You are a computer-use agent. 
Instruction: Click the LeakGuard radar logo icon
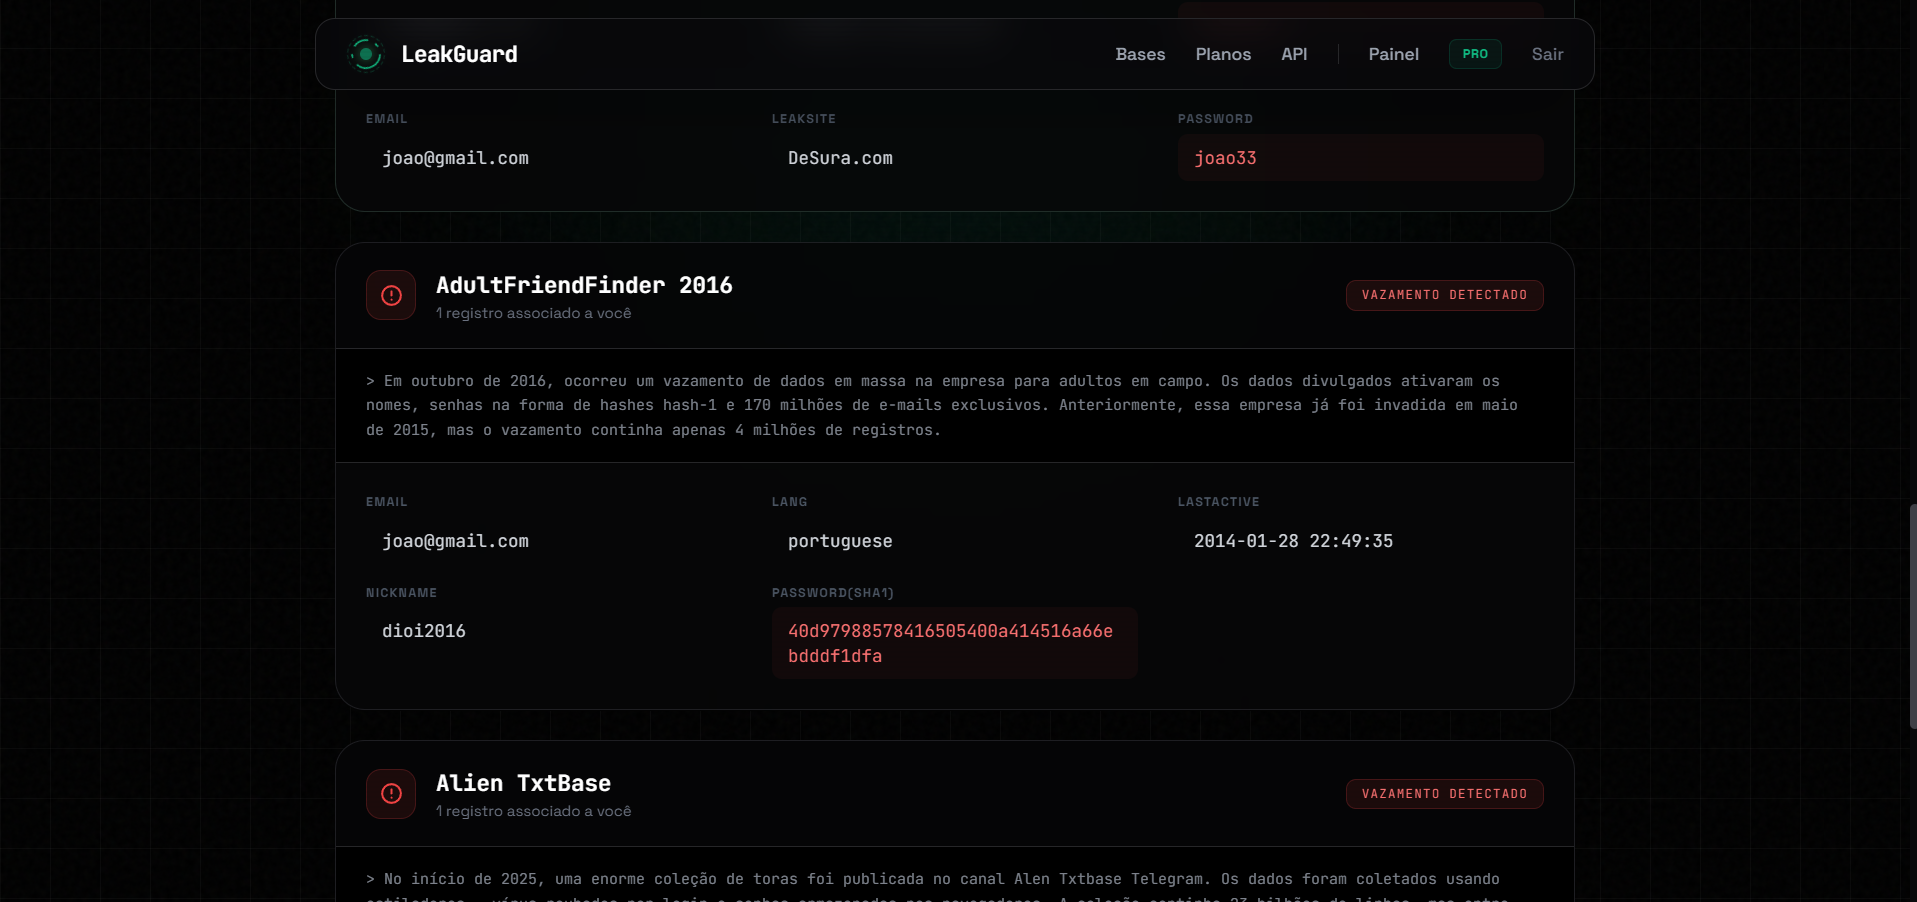(366, 54)
